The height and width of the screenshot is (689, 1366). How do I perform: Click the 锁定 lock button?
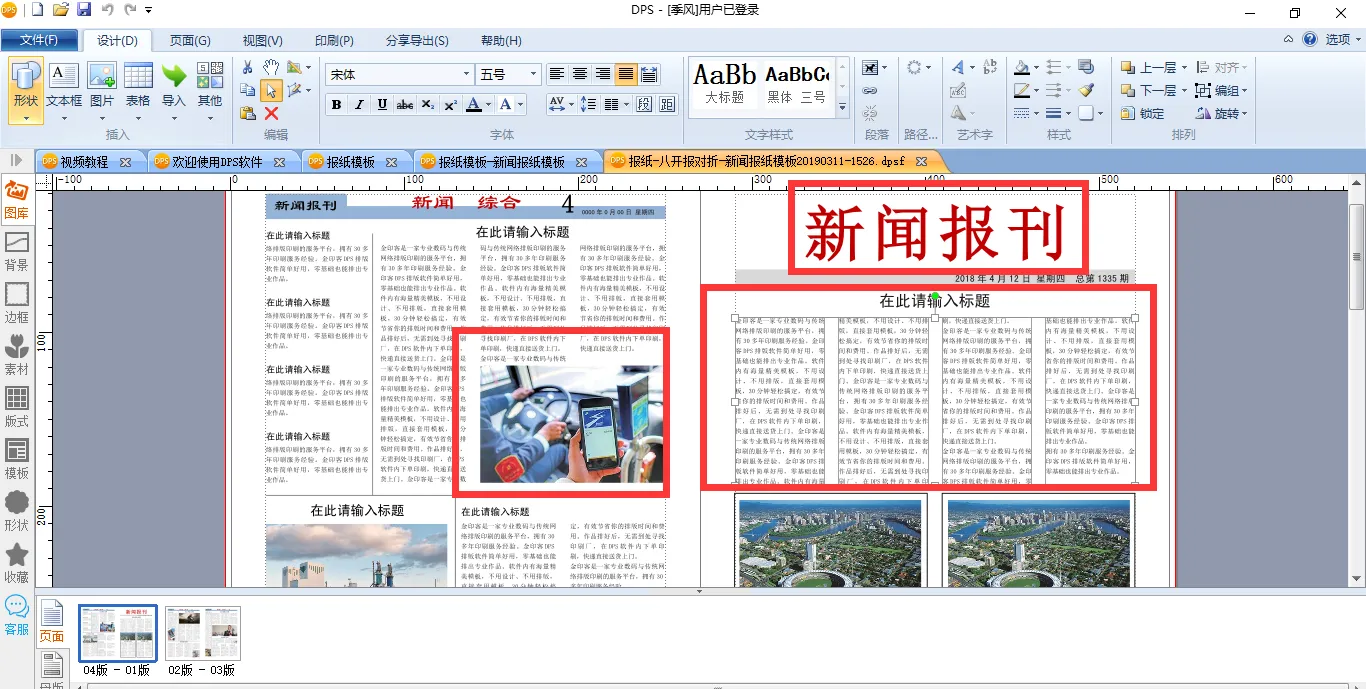click(1143, 113)
